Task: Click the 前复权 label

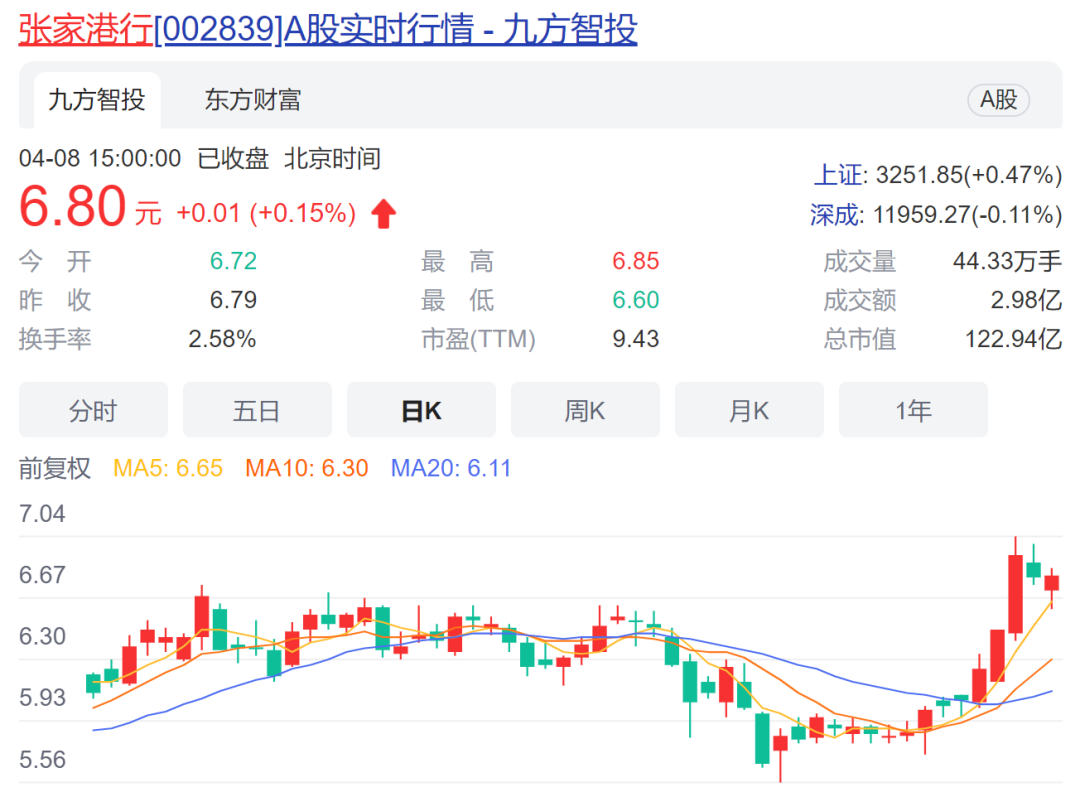Action: coord(55,468)
